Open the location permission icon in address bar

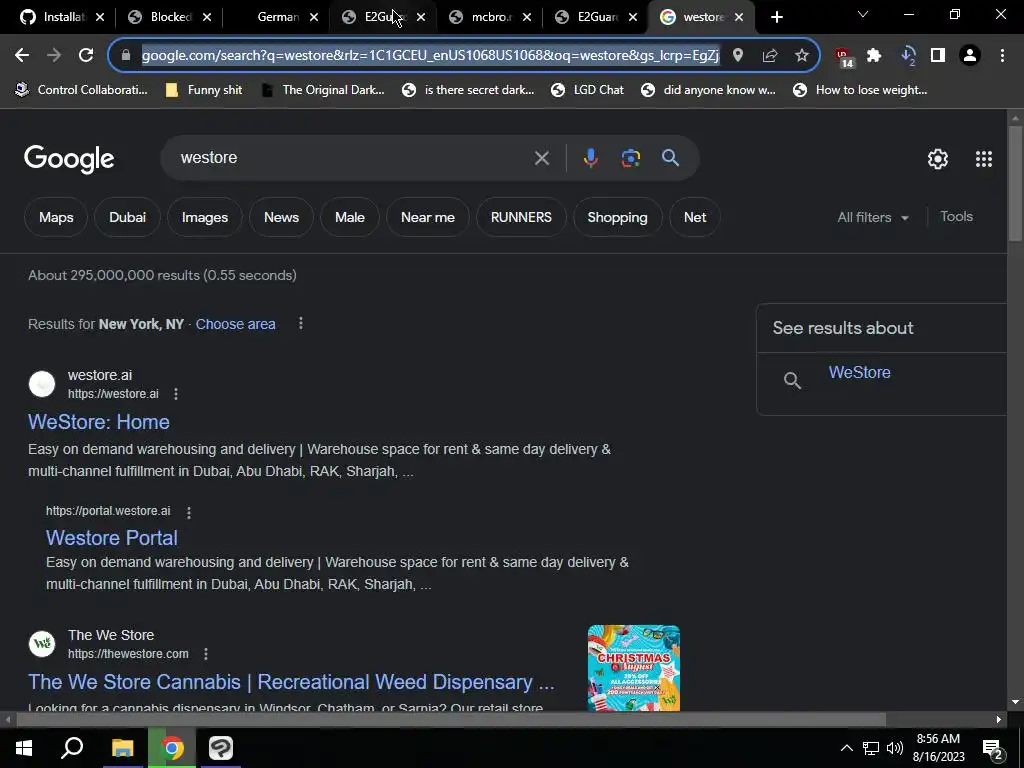click(738, 56)
